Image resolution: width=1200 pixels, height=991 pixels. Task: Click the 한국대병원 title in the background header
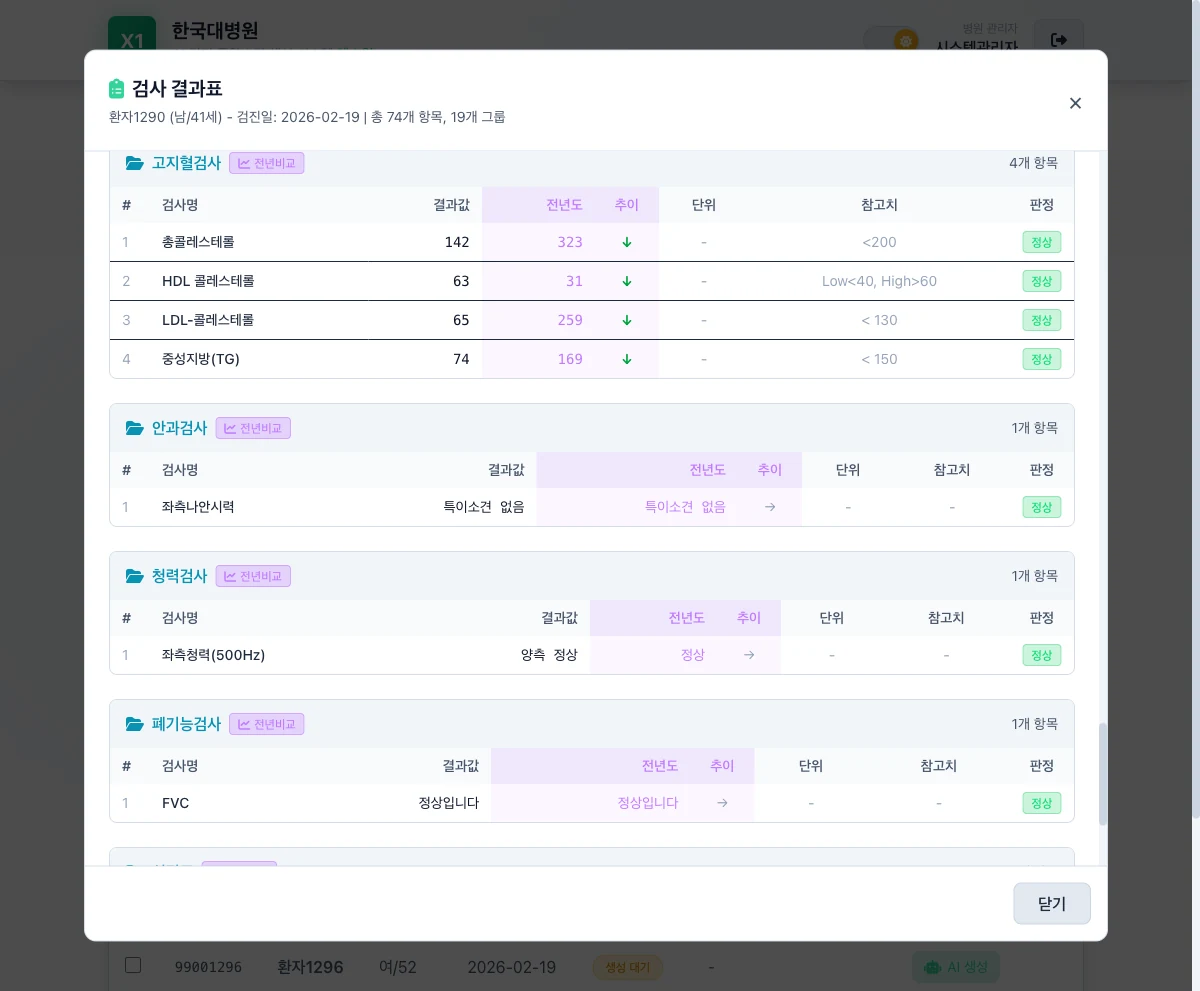click(215, 31)
